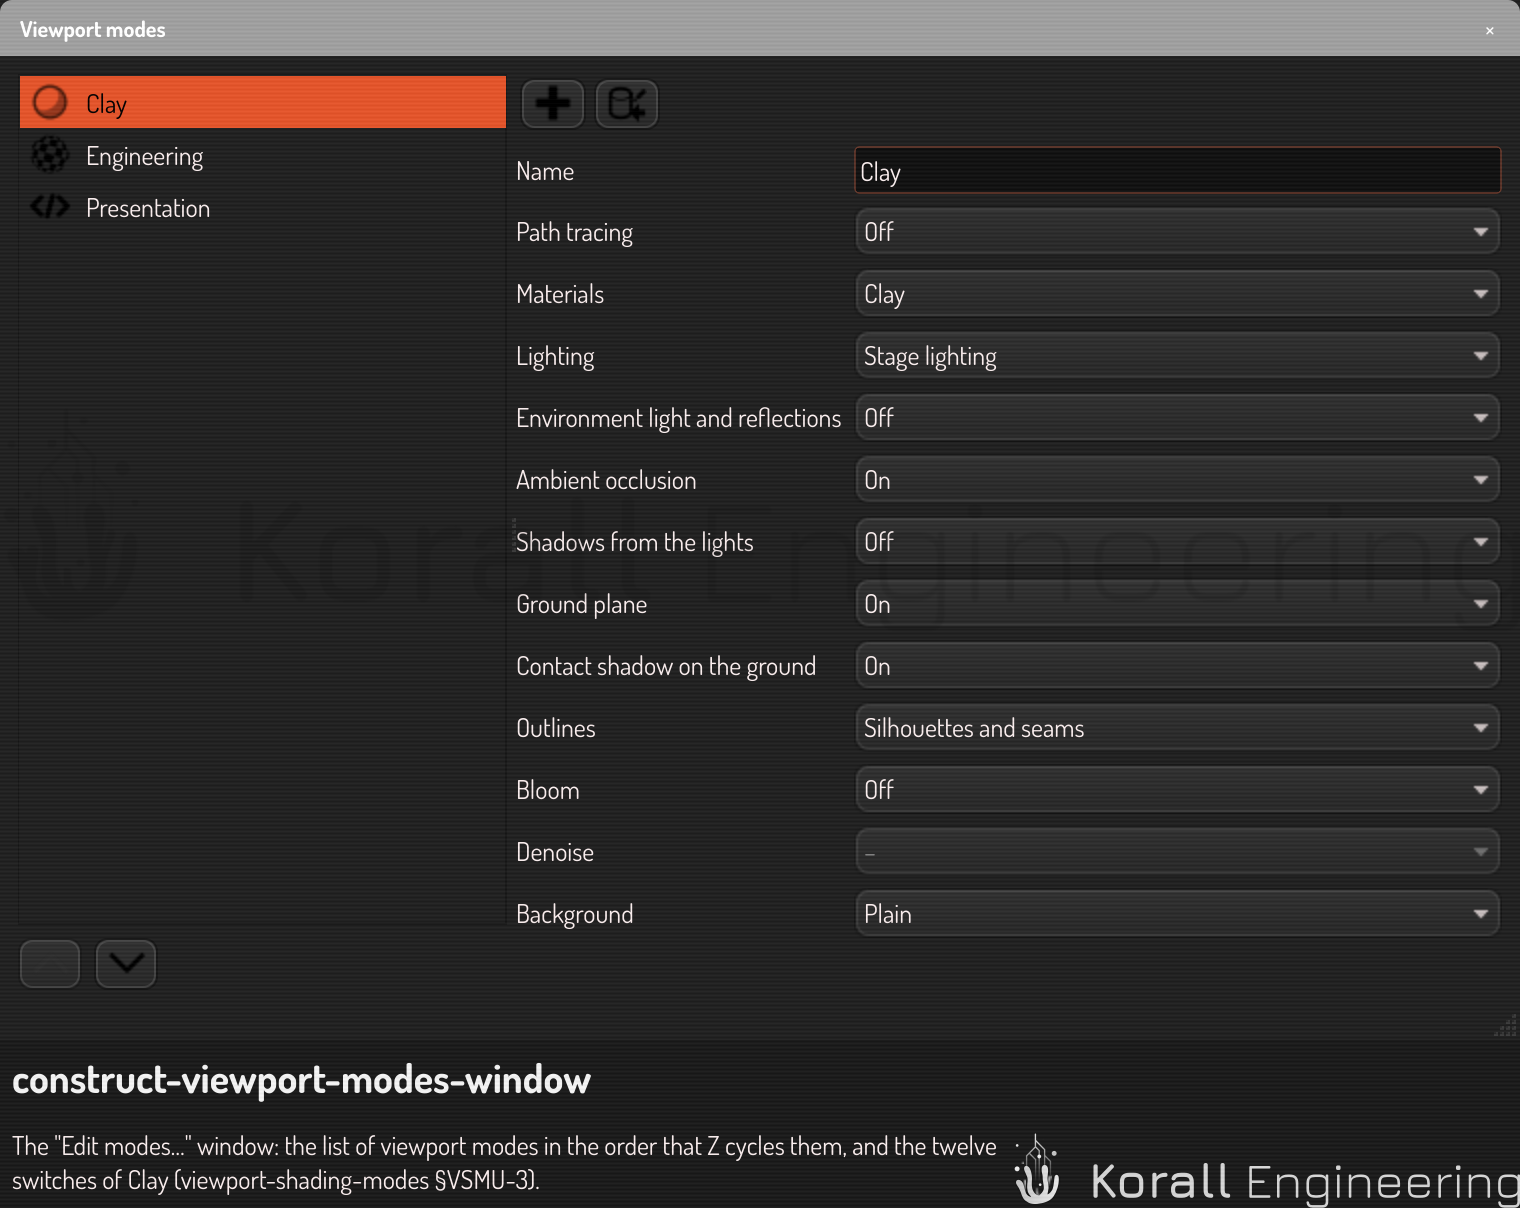Click the orange sphere icon of Clay
Image resolution: width=1520 pixels, height=1208 pixels.
(50, 102)
